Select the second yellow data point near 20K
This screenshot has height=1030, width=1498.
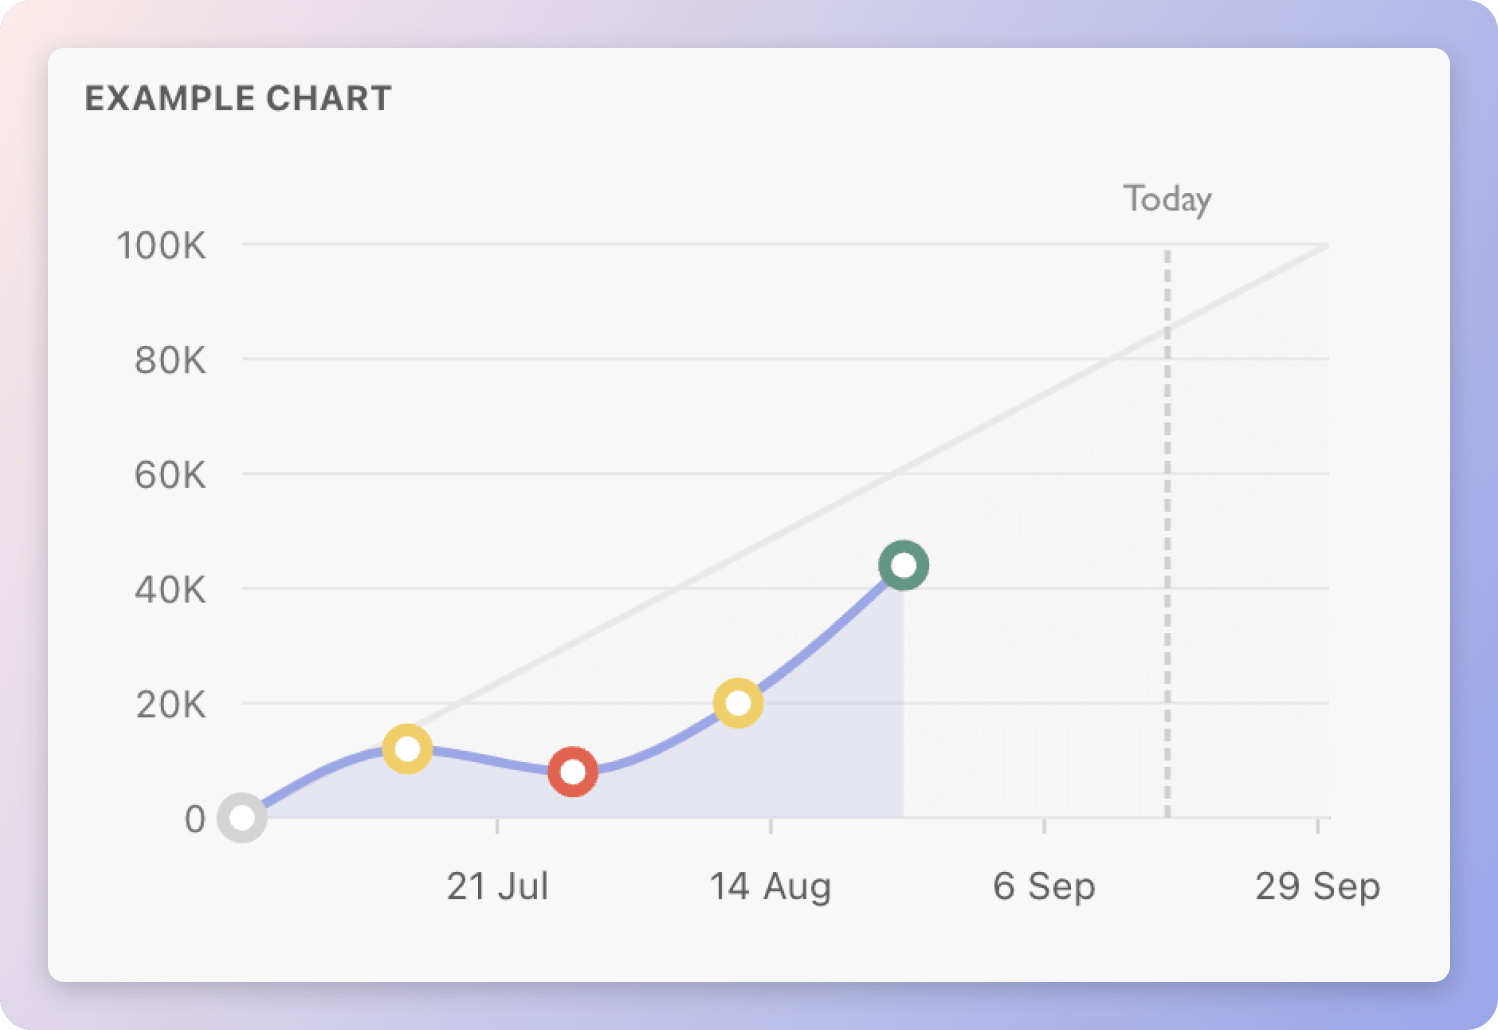pos(738,703)
